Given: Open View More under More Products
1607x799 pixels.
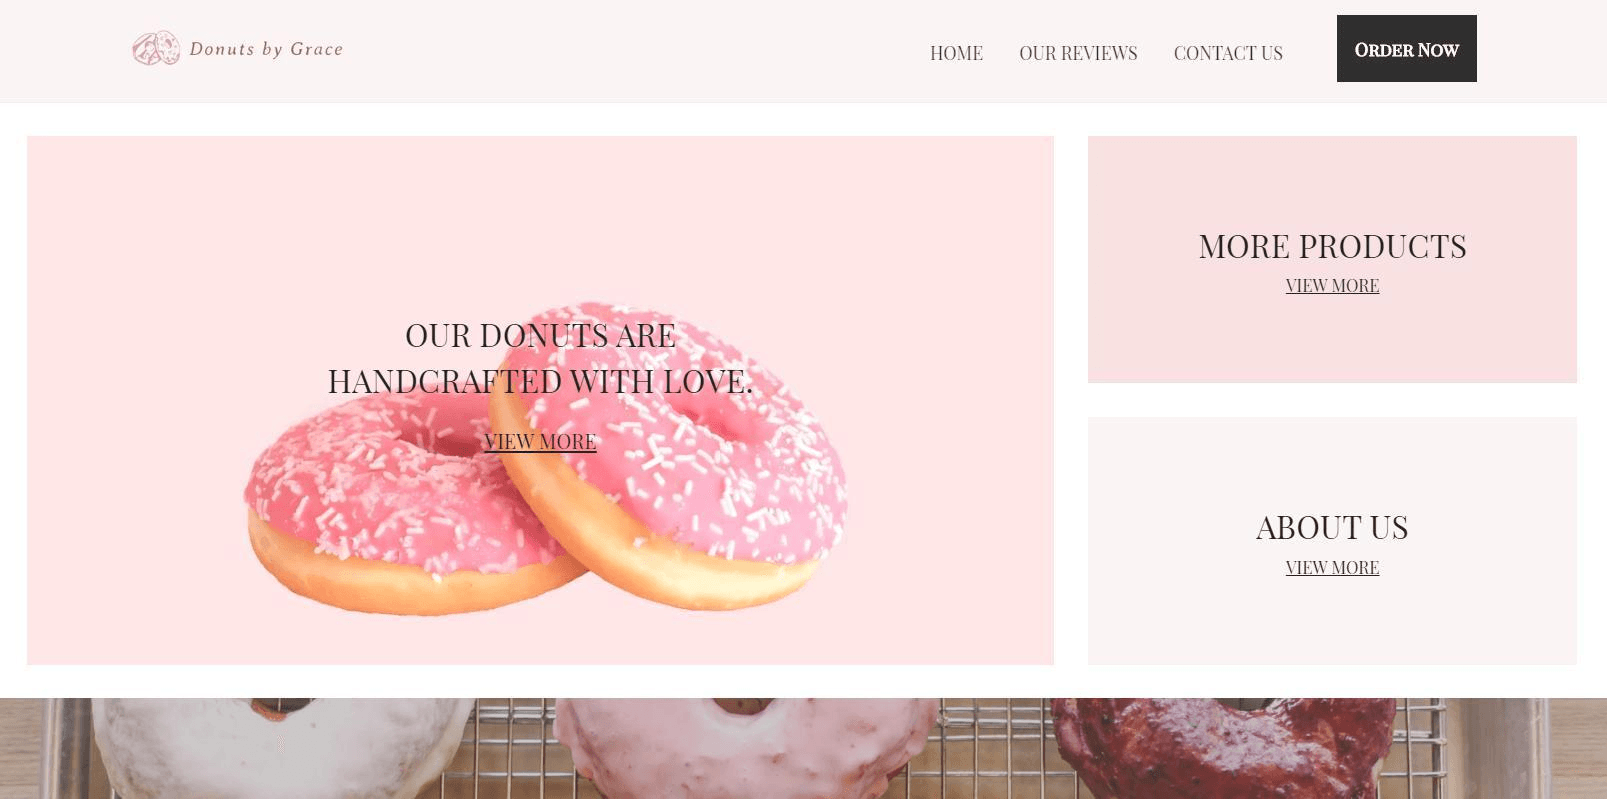Looking at the screenshot, I should (1332, 286).
